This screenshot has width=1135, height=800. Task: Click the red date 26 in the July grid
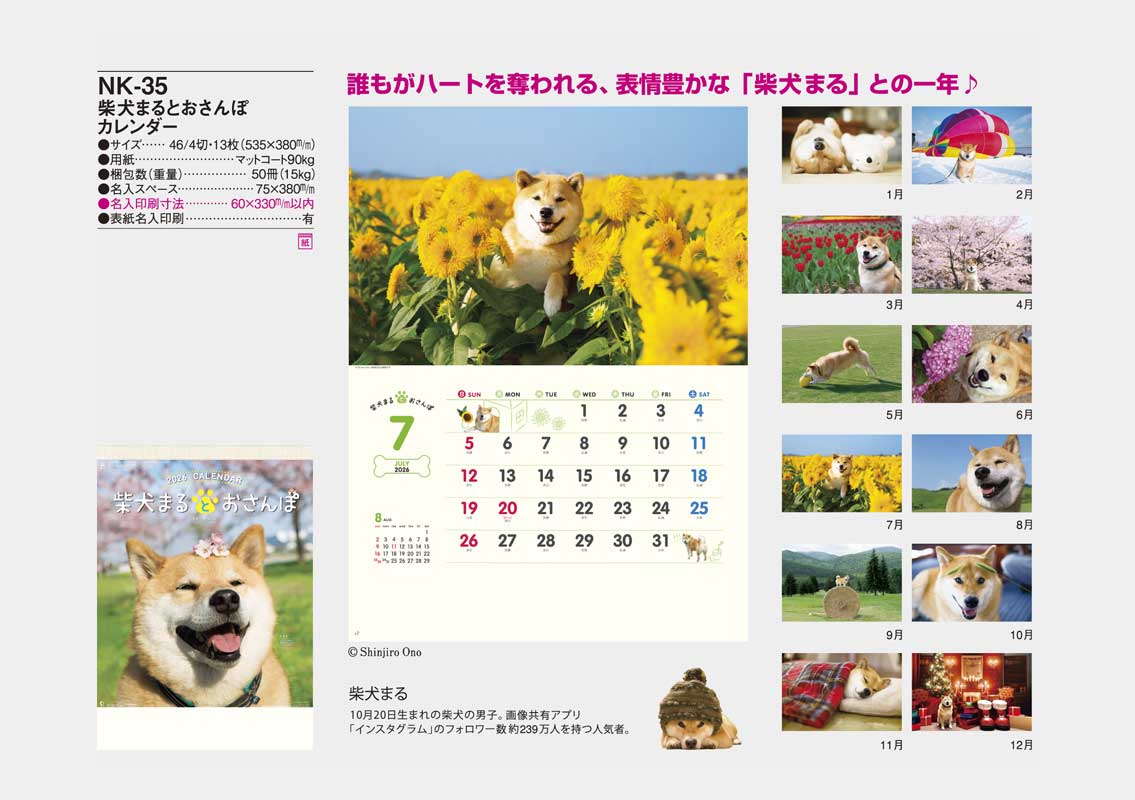469,541
